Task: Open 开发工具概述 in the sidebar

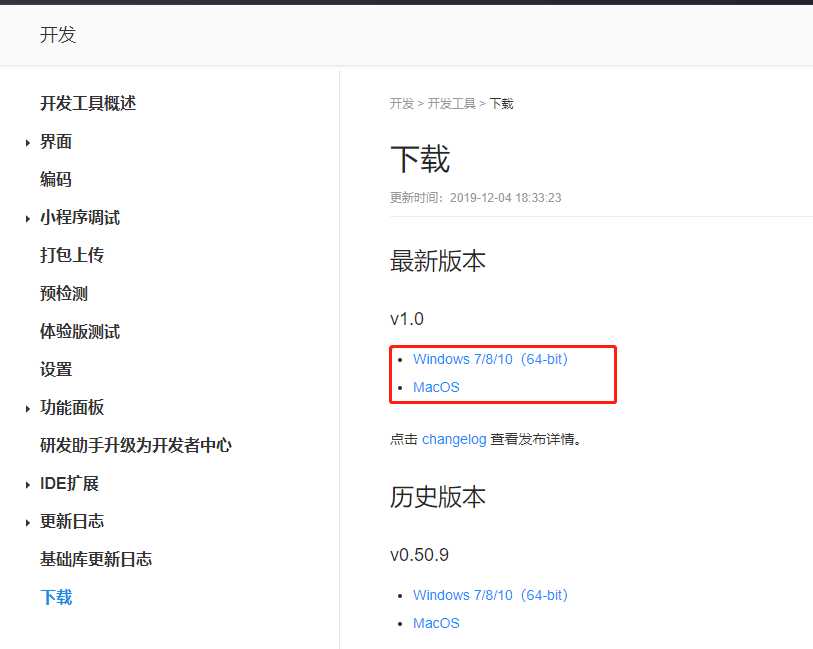Action: pyautogui.click(x=88, y=103)
